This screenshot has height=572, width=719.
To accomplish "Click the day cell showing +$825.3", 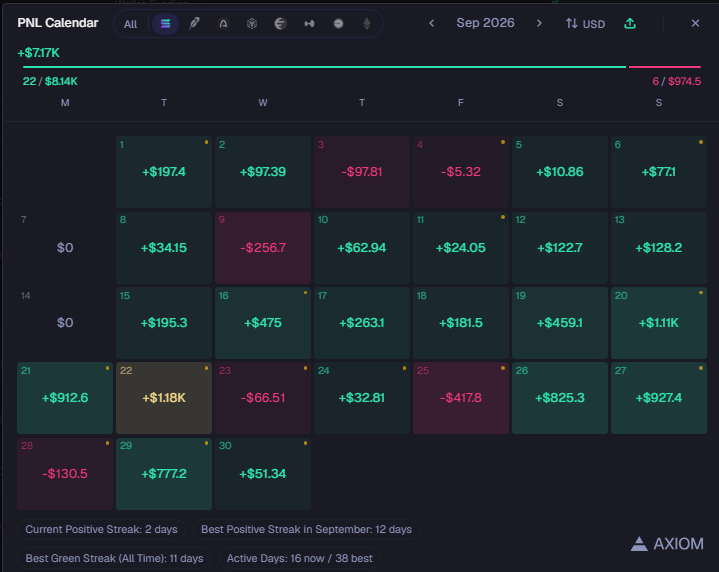I will (x=560, y=398).
